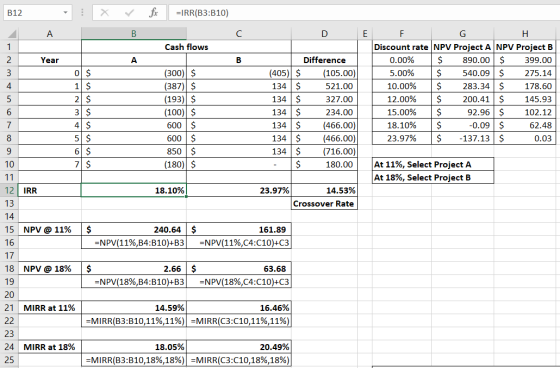Select column B header
The height and width of the screenshot is (368, 560).
point(134,34)
